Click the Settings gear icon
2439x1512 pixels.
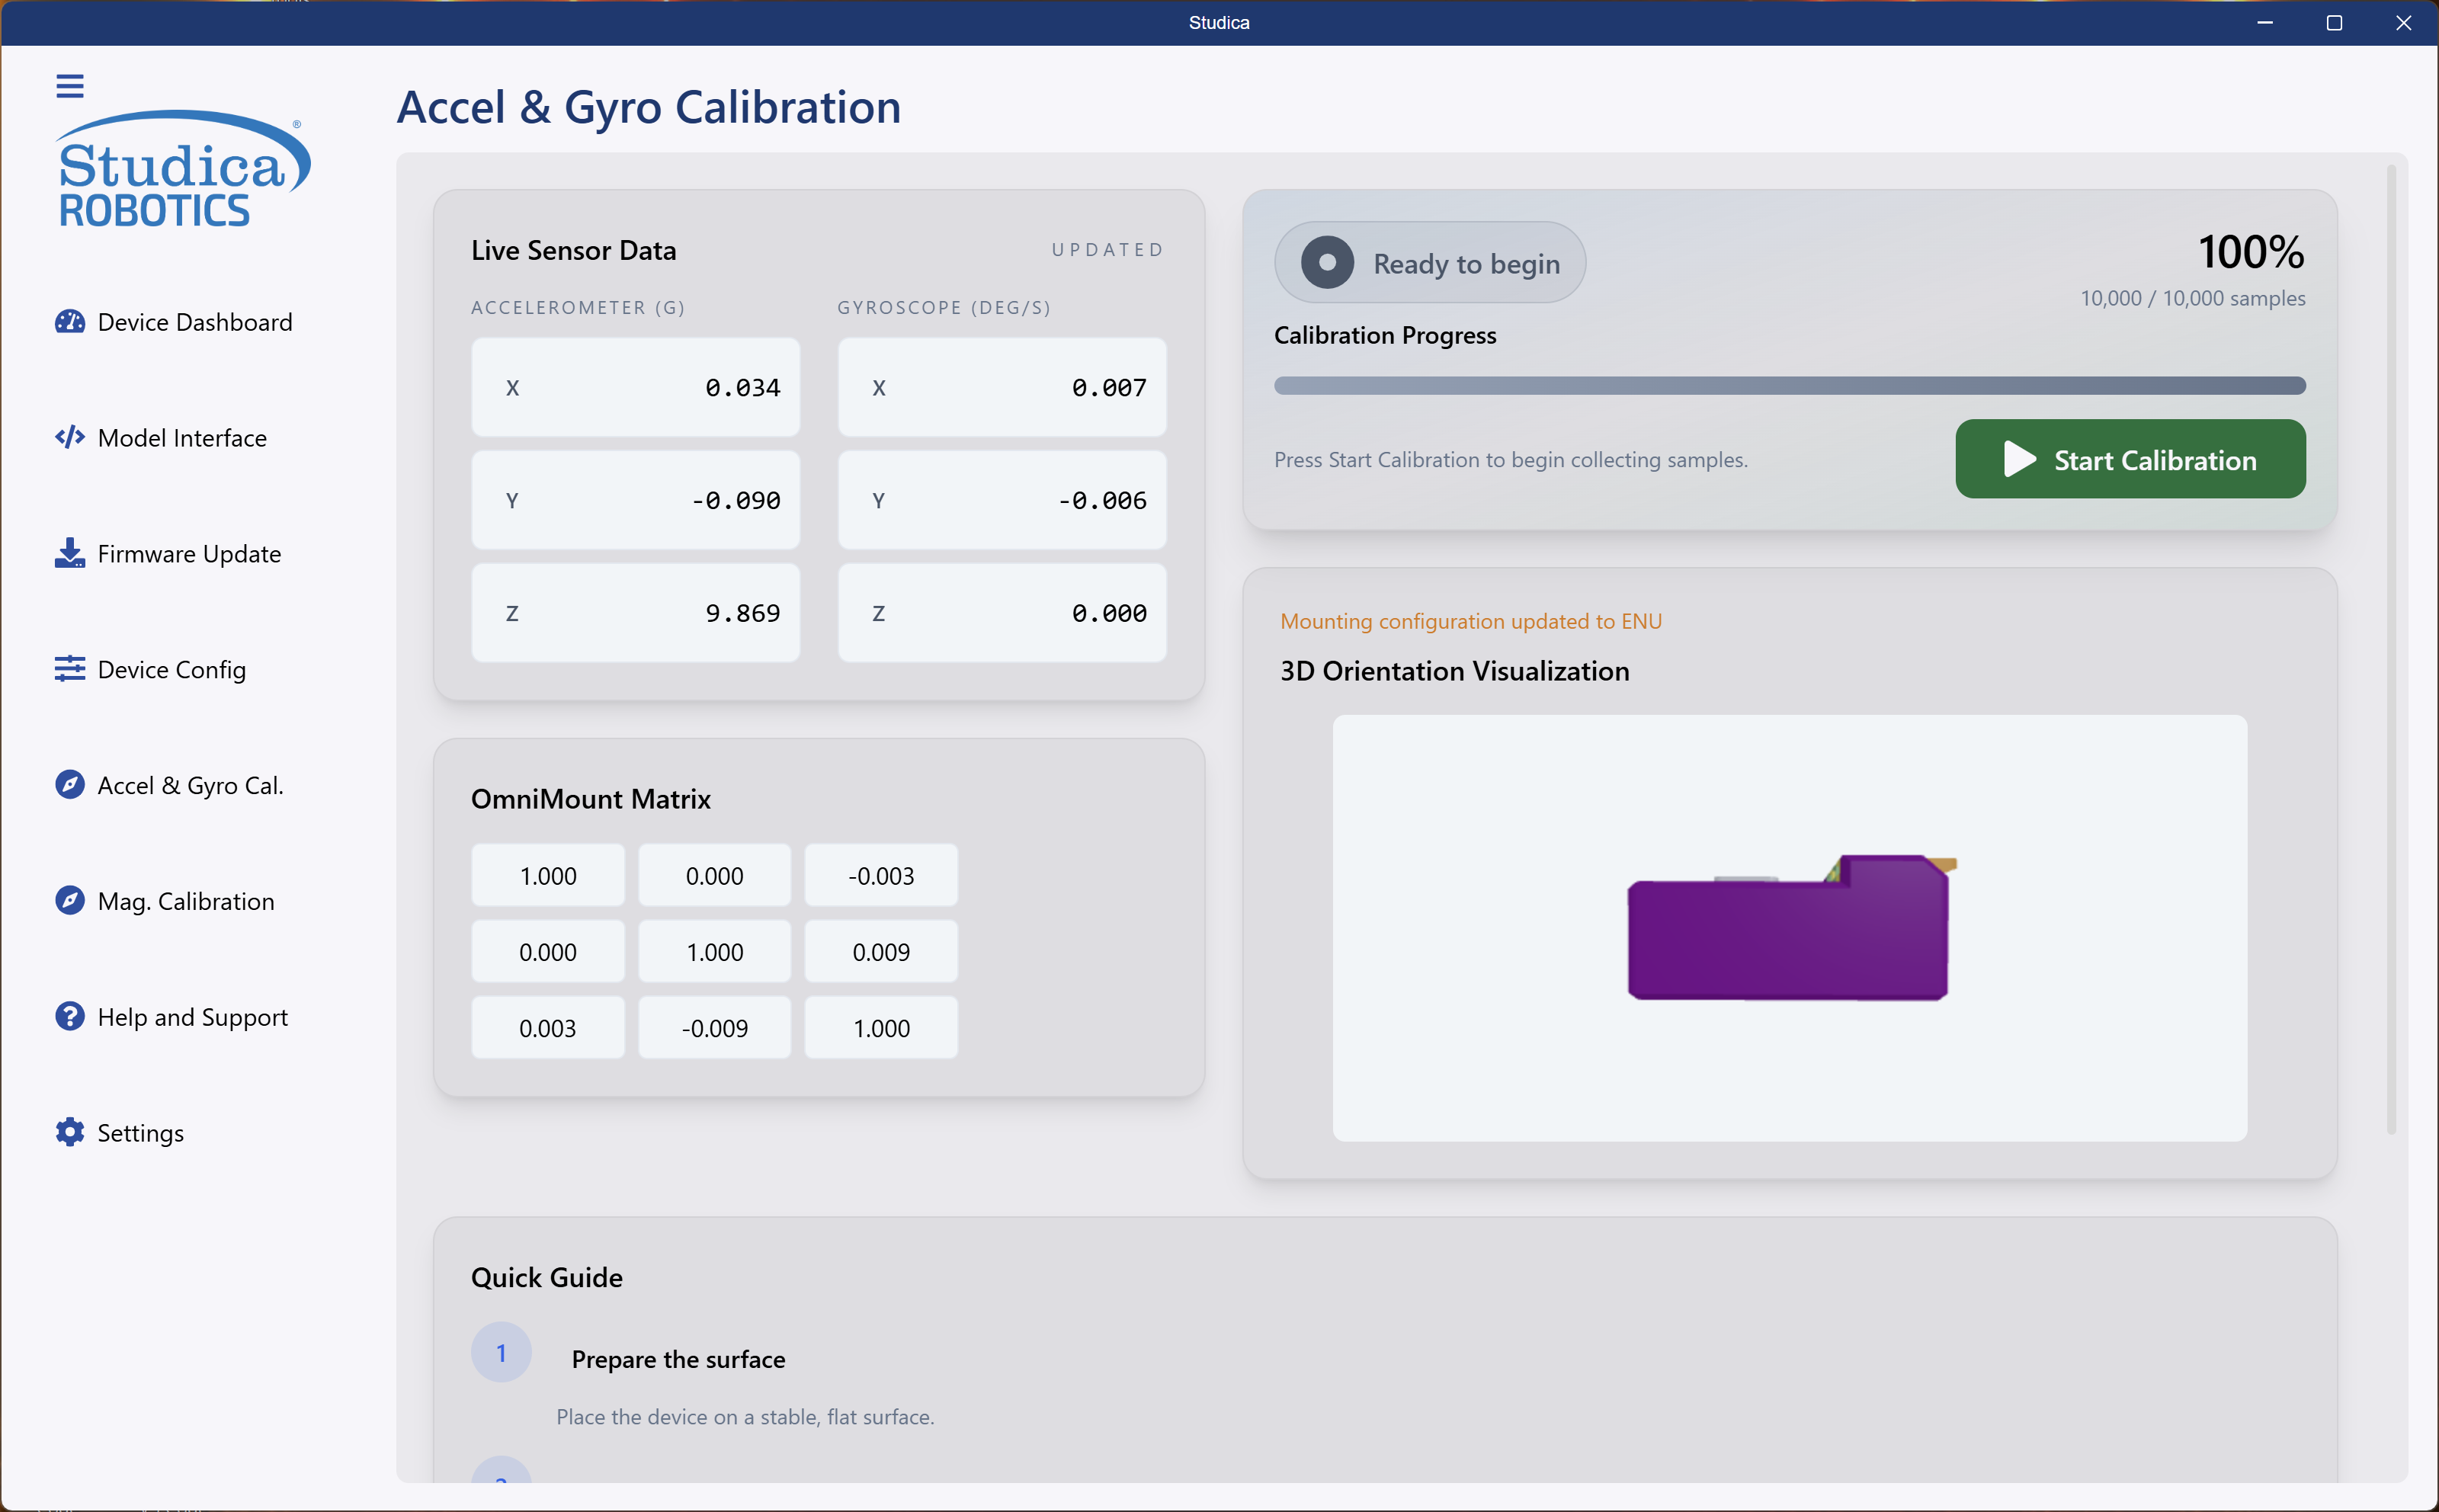69,1132
